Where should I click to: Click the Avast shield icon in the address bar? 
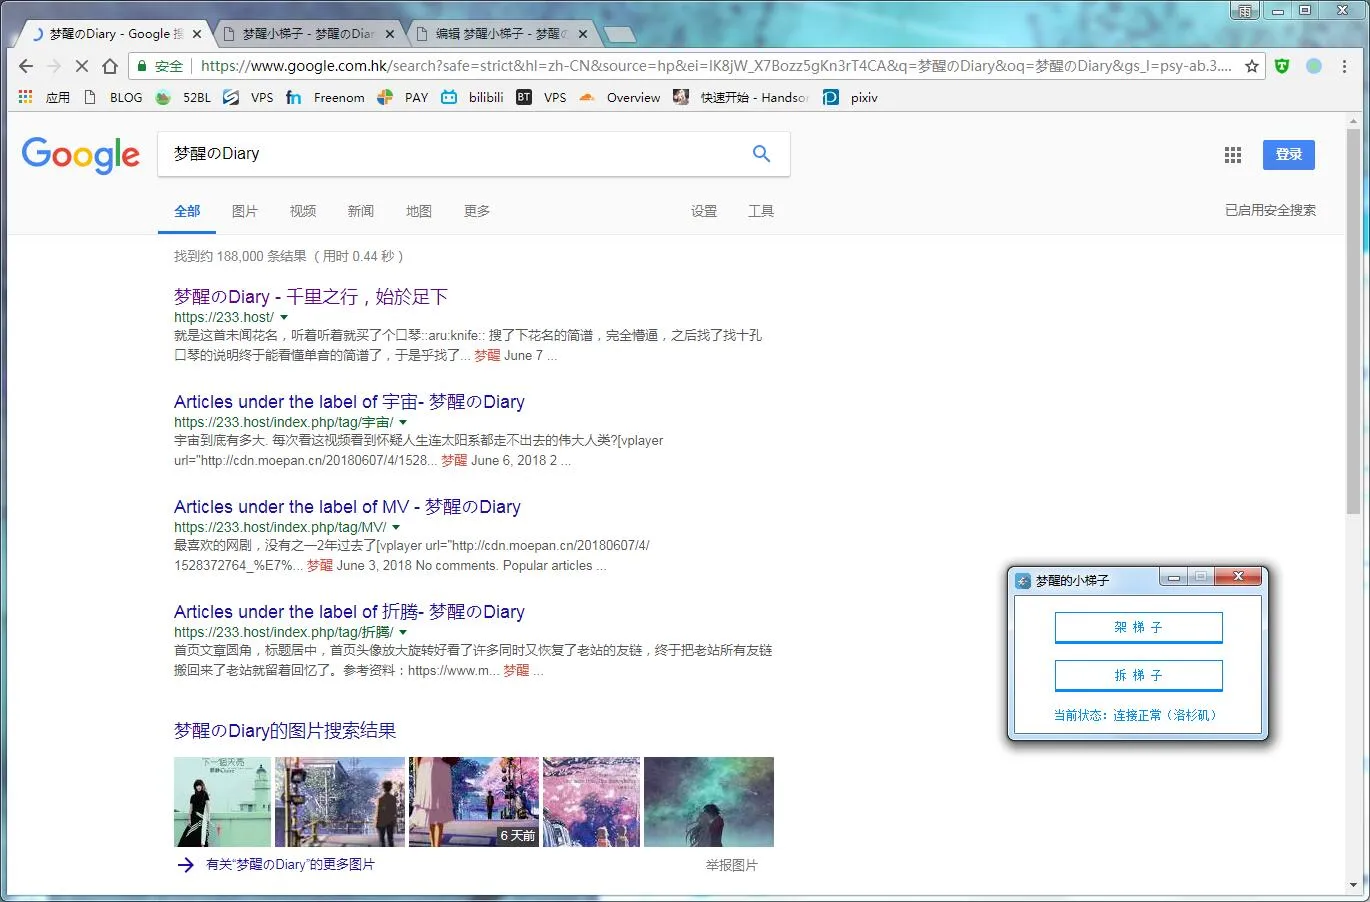(1281, 66)
